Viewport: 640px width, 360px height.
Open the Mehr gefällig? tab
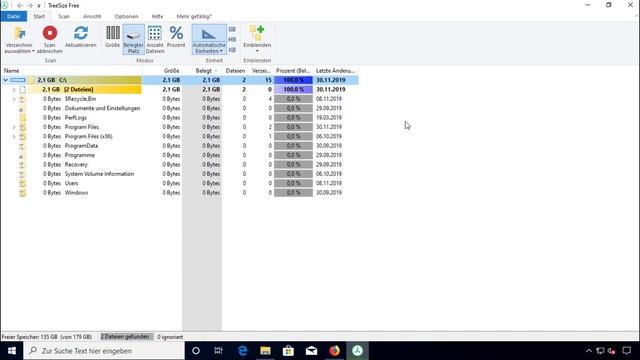tap(194, 16)
